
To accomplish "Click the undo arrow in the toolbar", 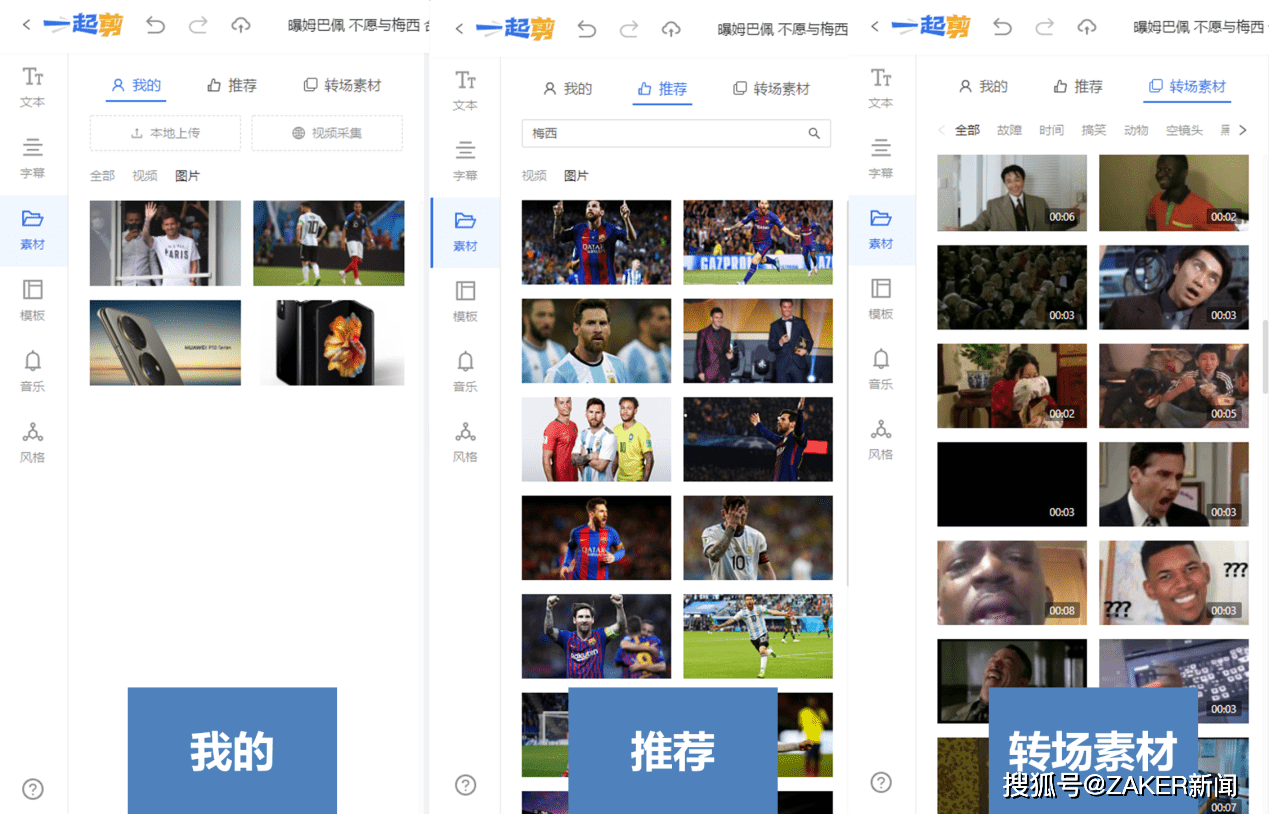I will coord(156,27).
